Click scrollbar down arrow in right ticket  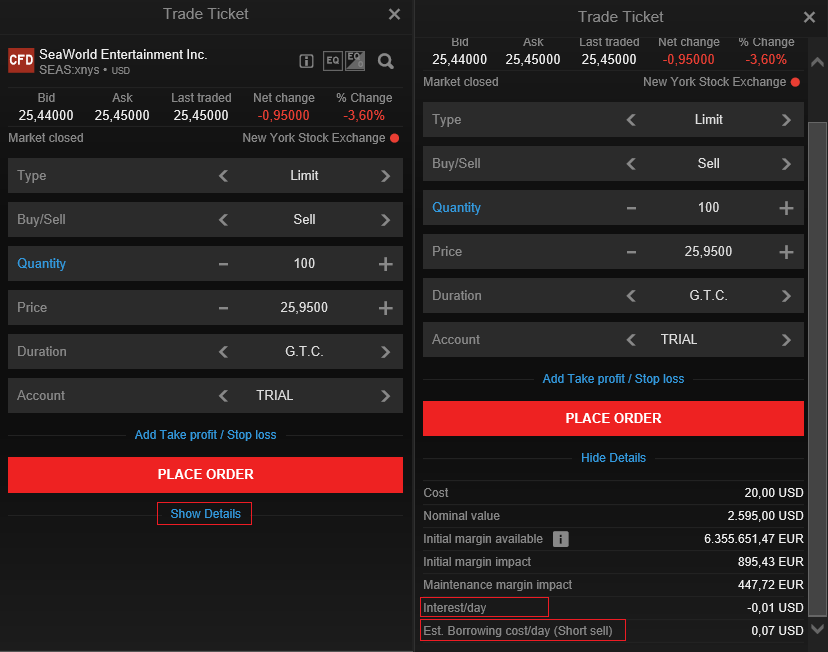click(x=817, y=629)
